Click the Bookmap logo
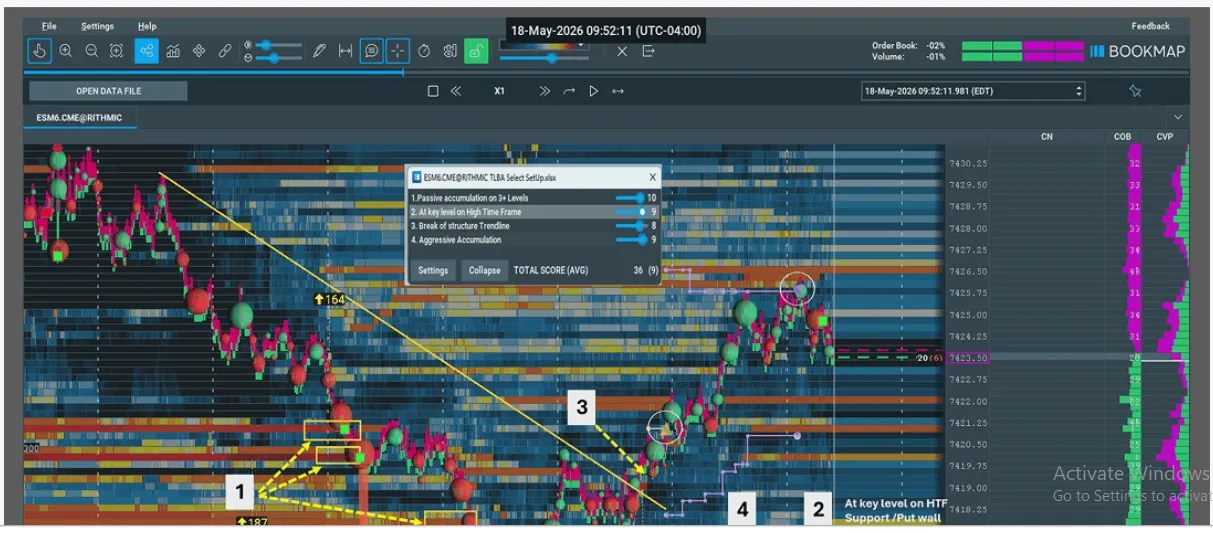This screenshot has height=533, width=1213. click(x=1138, y=51)
